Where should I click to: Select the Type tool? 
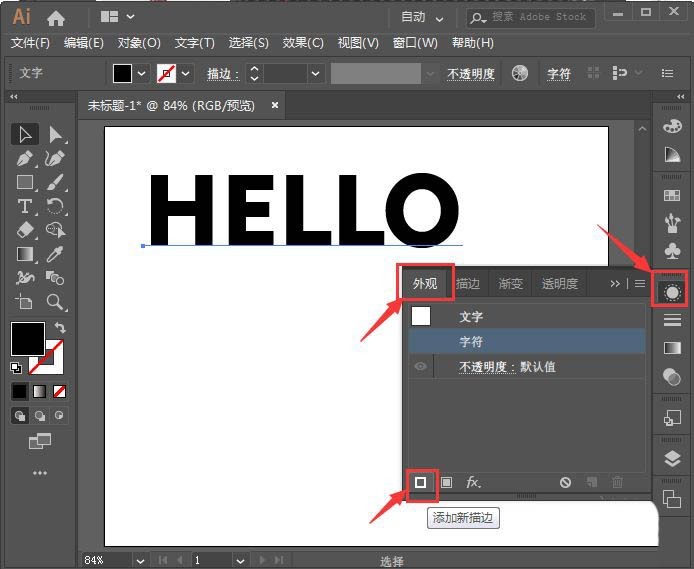pos(25,206)
